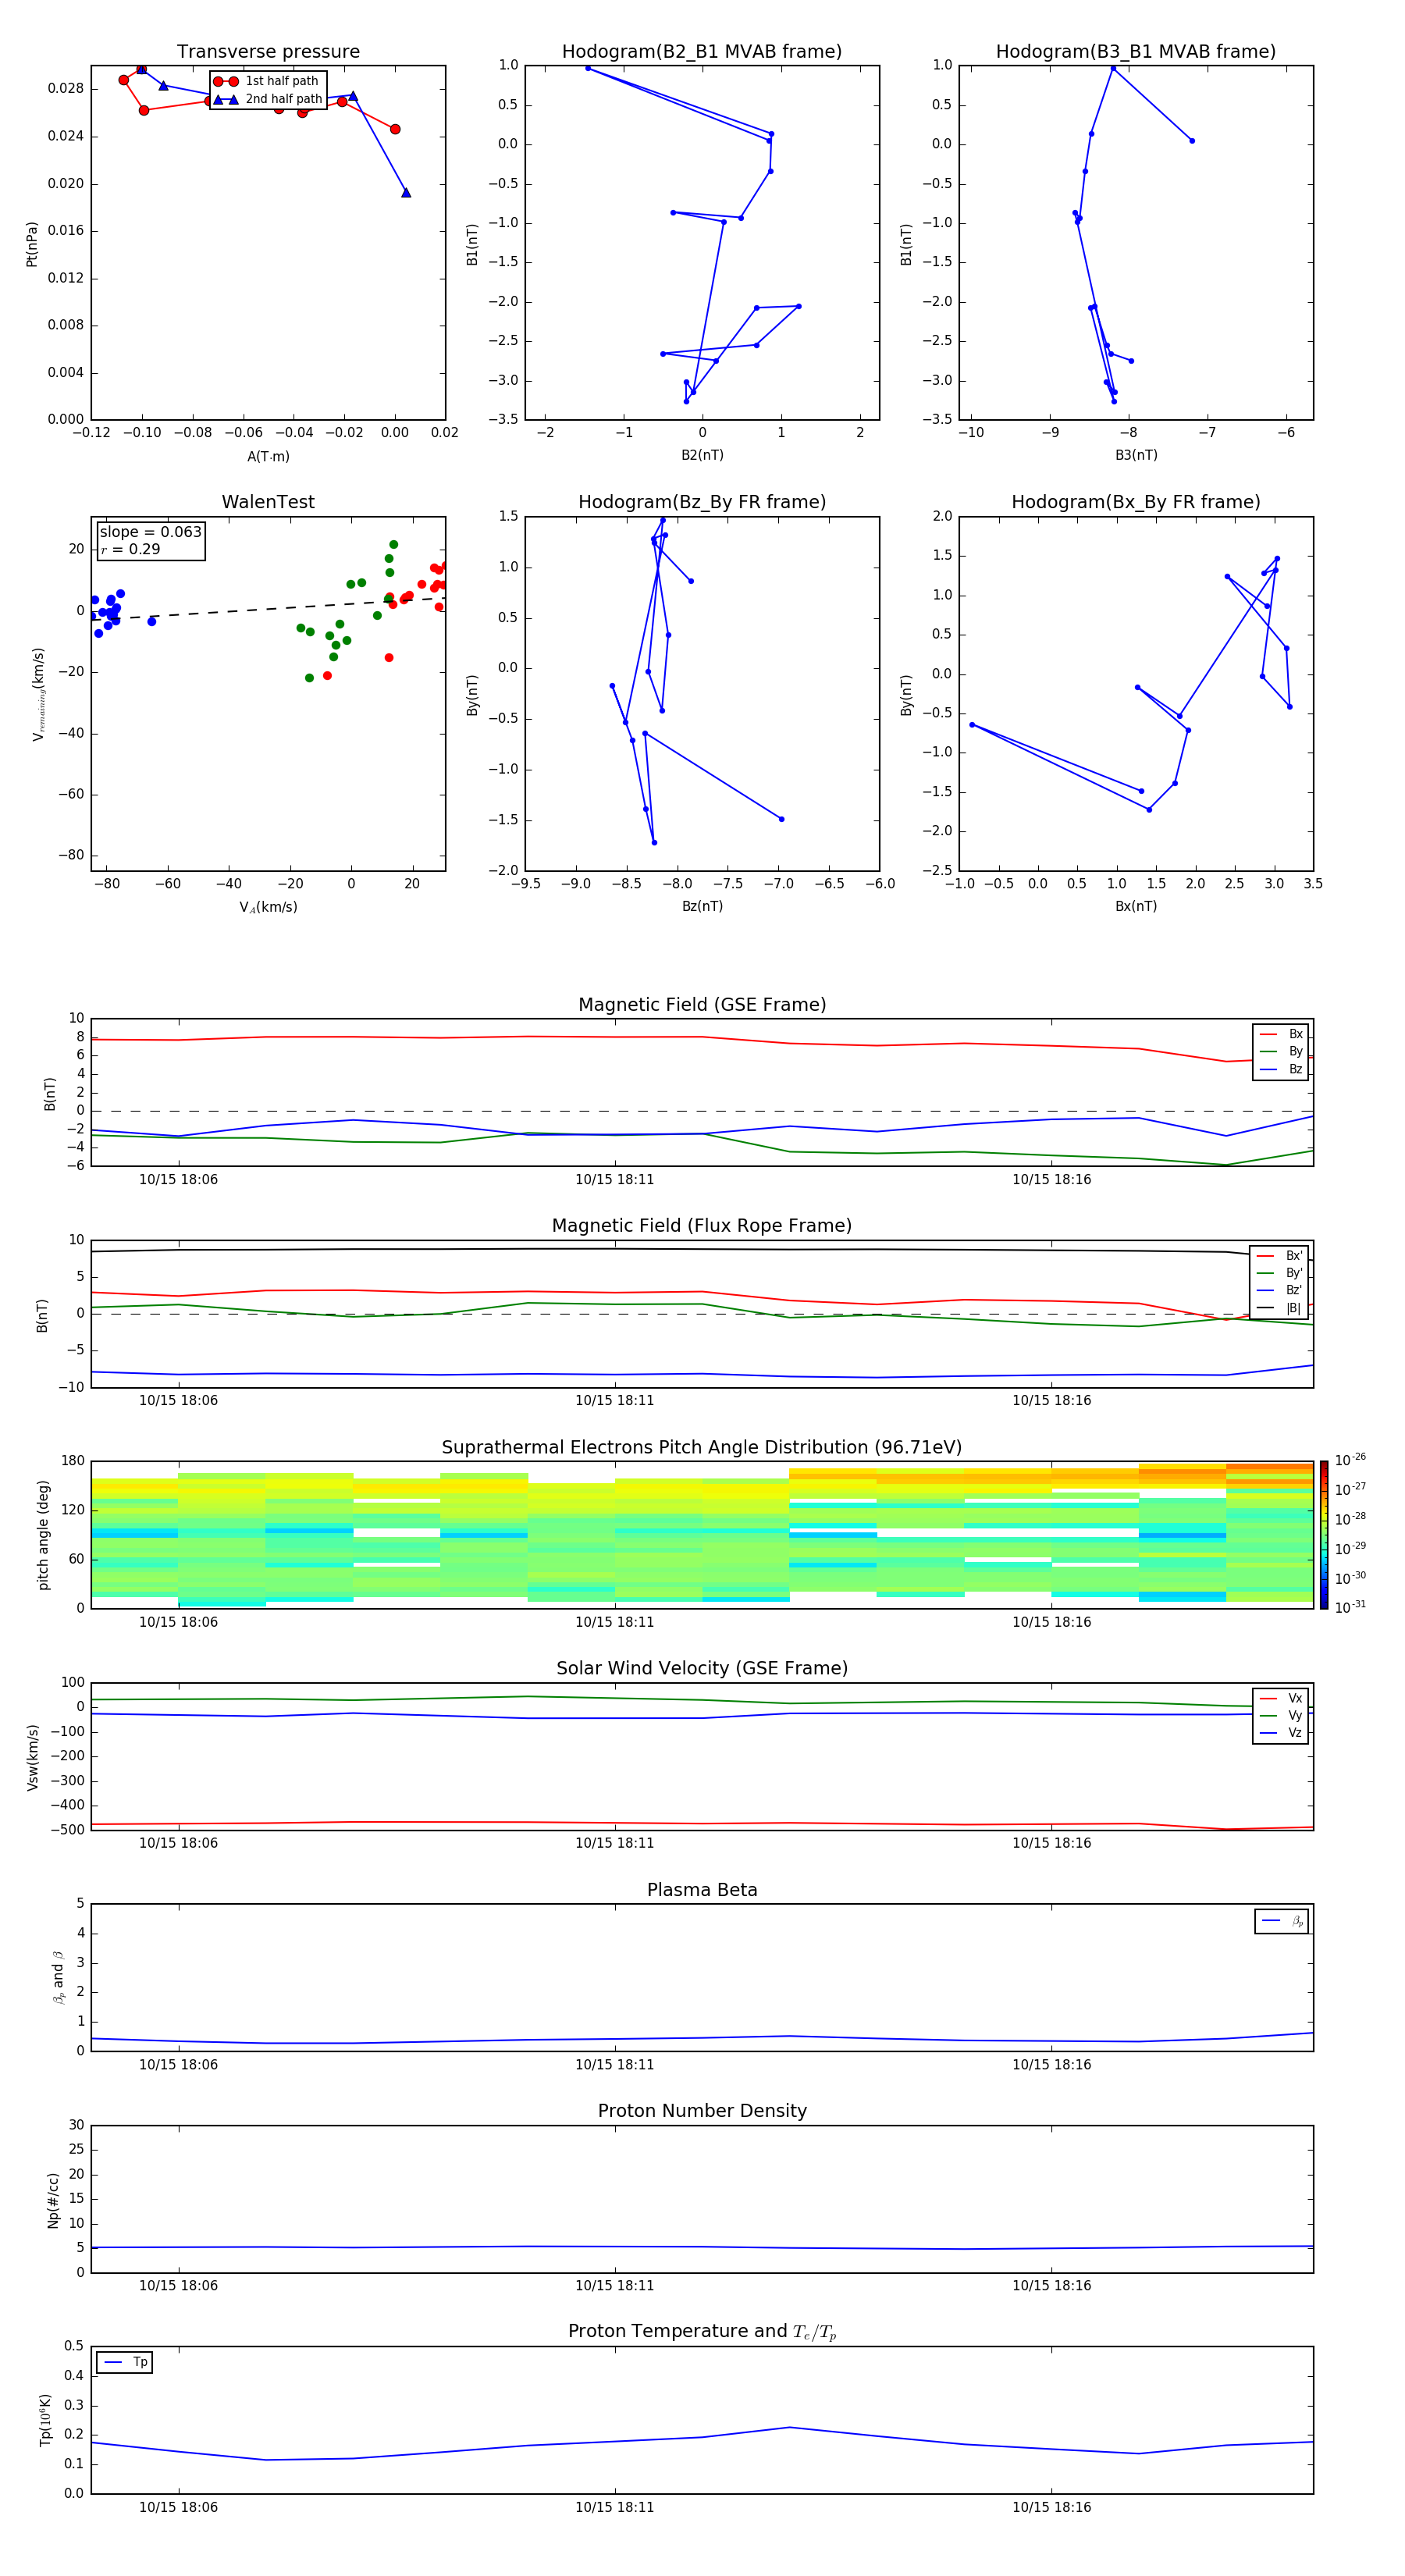1405x2576 pixels.
Task: Click the "Hodogram(B2_B1 MVAB frame)" title
Action: [x=702, y=52]
